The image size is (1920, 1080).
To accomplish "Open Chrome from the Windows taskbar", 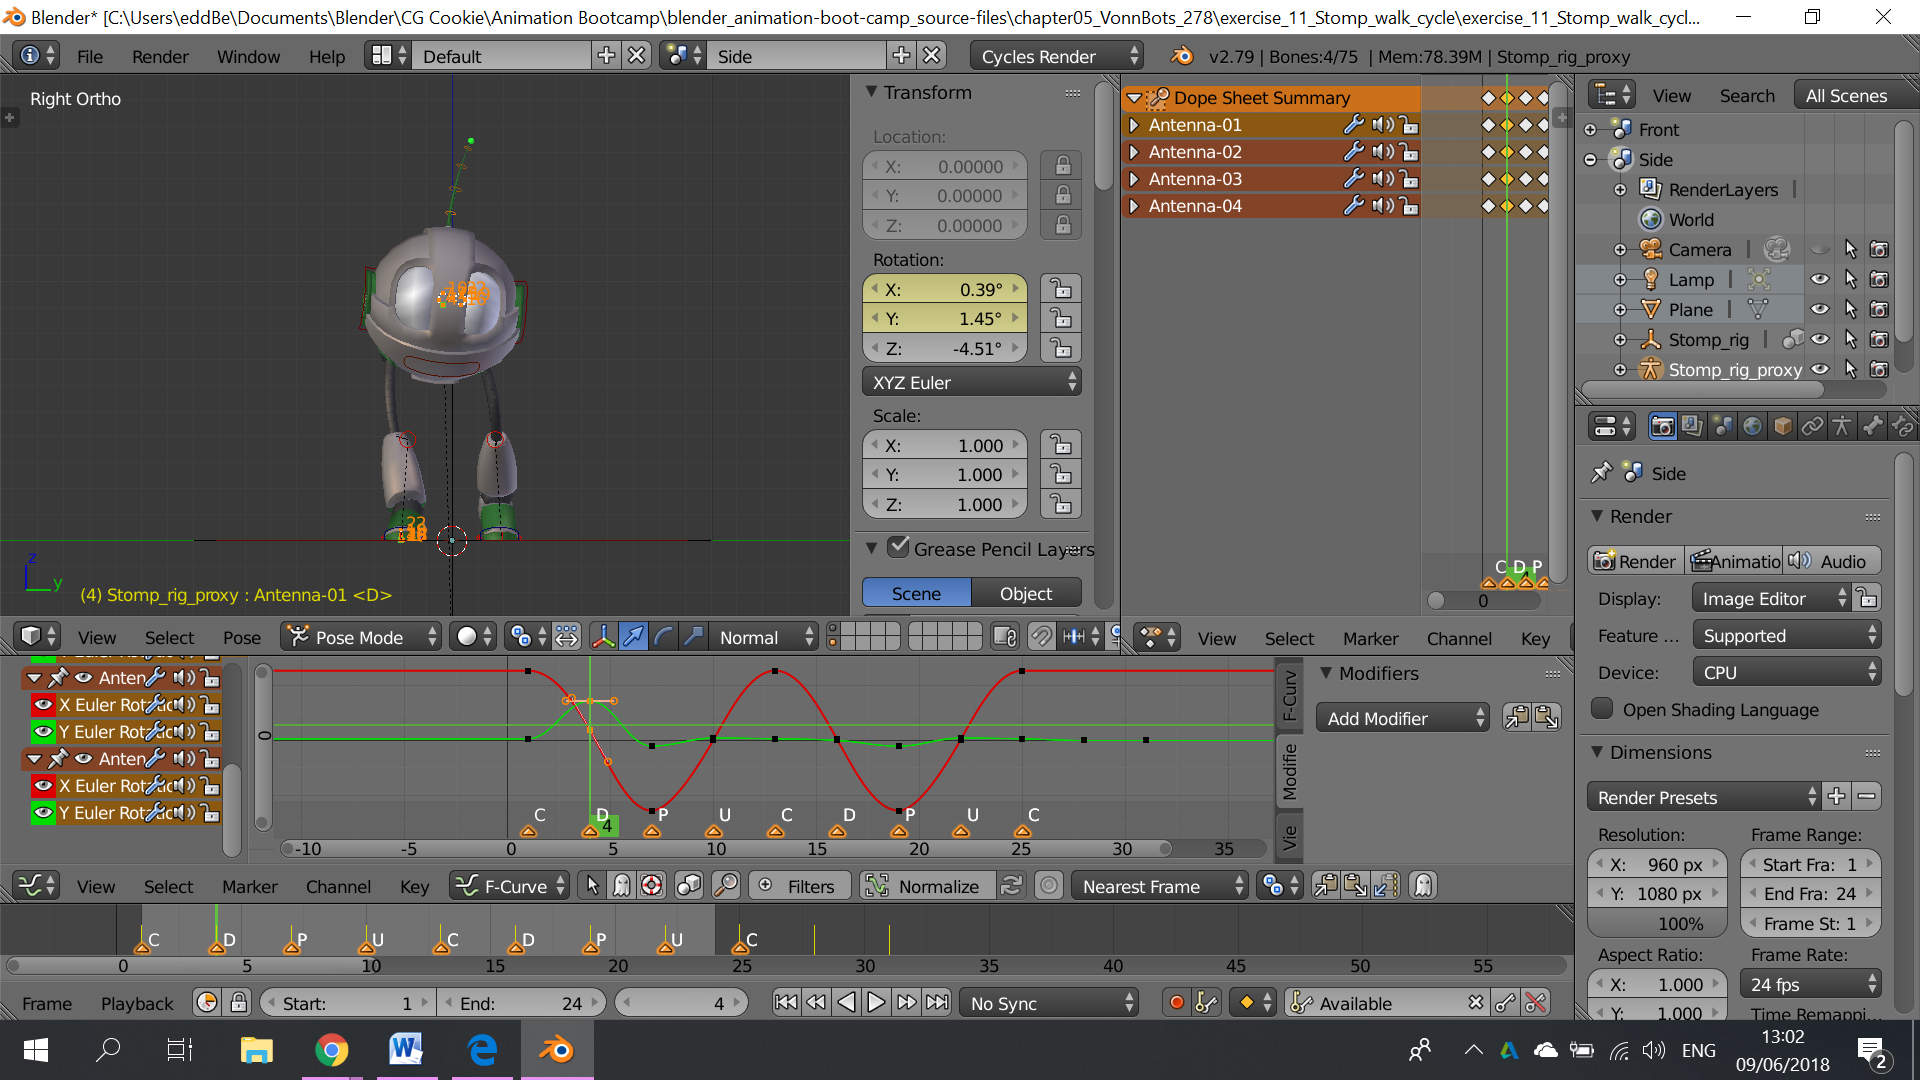I will 331,1050.
